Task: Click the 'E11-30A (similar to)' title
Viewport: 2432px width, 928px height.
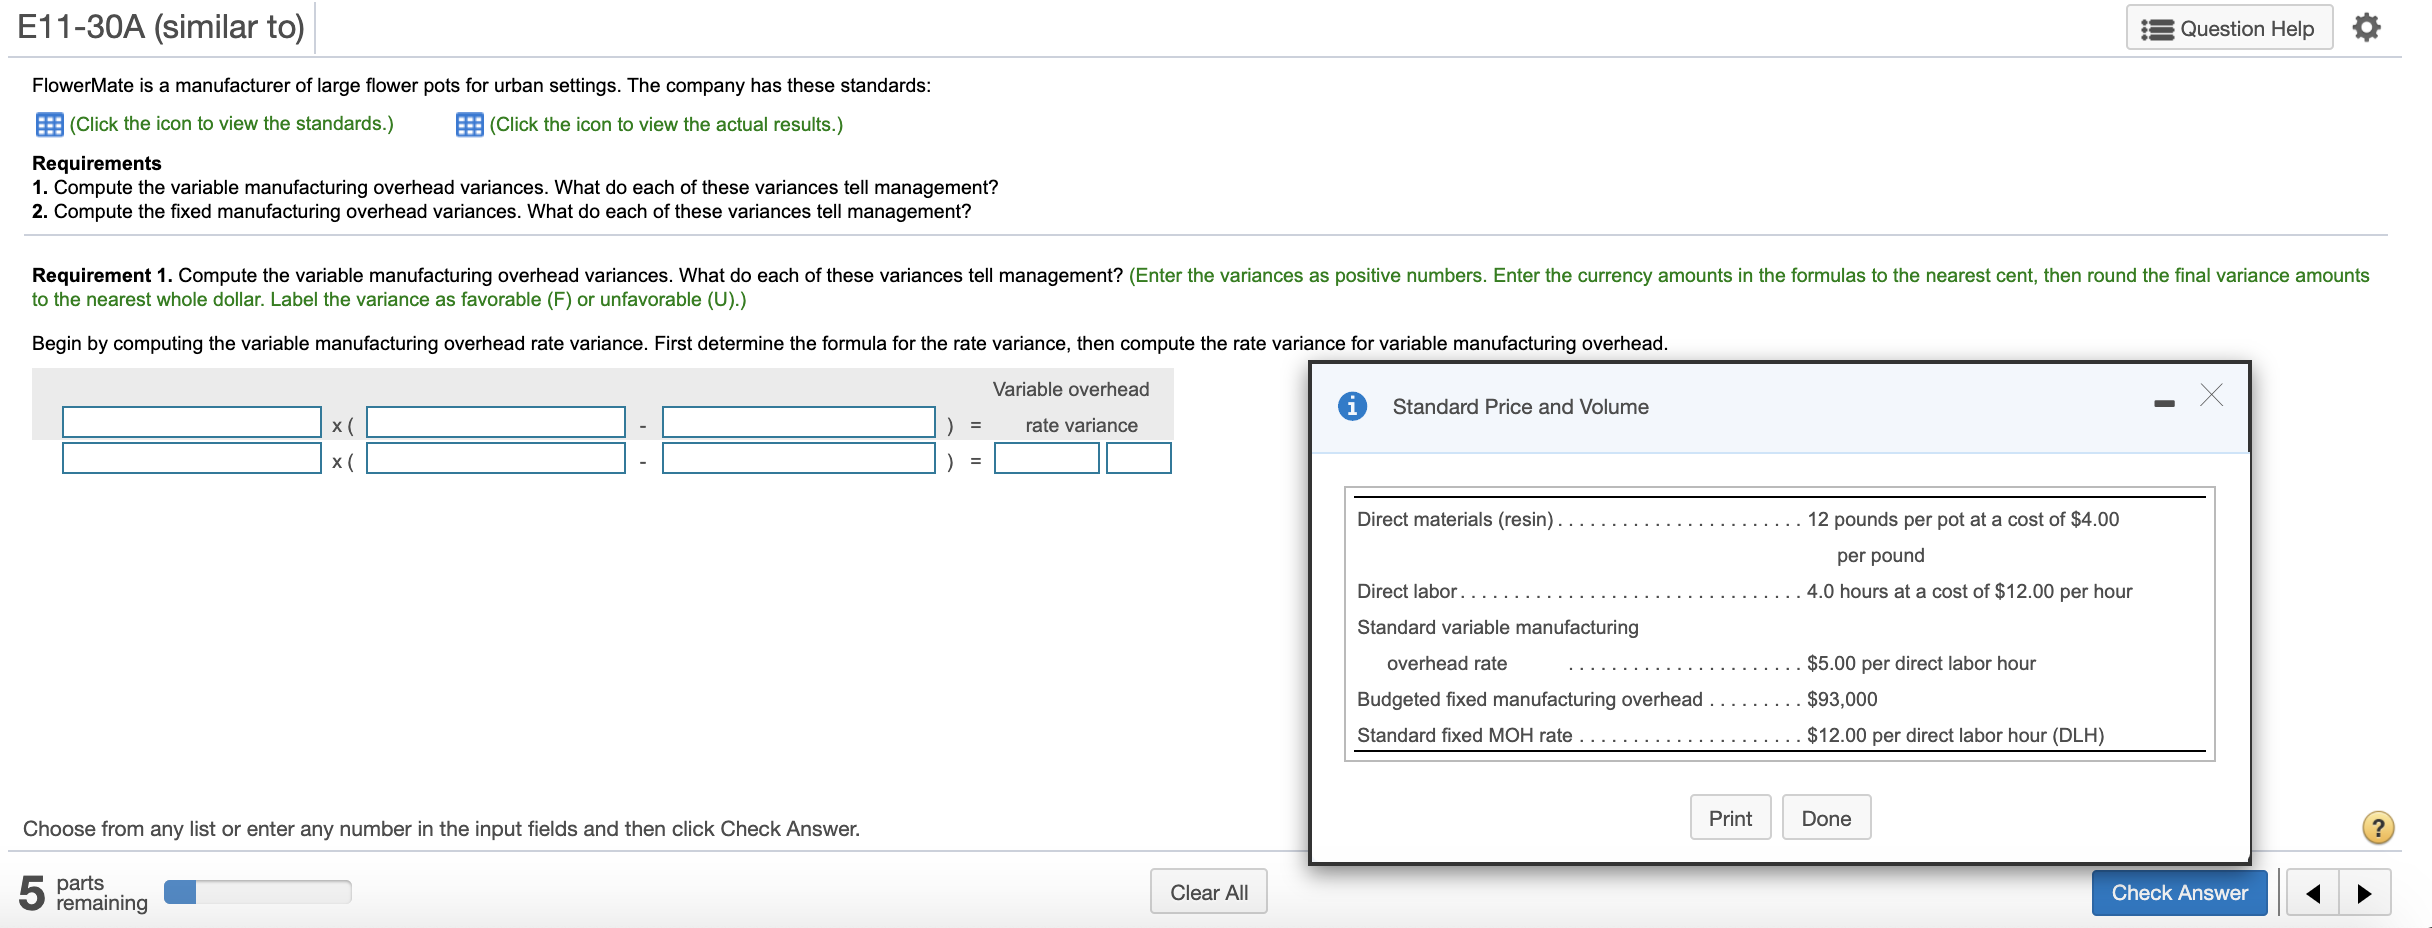Action: [160, 27]
